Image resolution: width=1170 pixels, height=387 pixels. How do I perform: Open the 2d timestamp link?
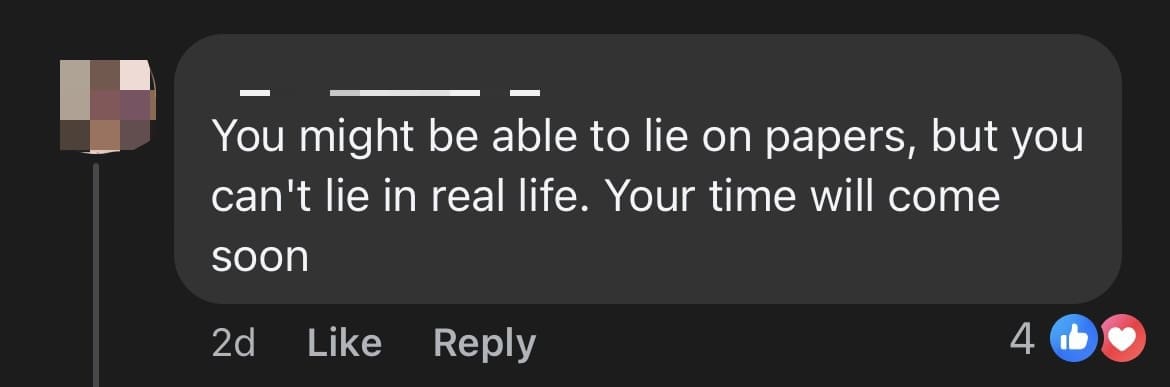point(233,343)
